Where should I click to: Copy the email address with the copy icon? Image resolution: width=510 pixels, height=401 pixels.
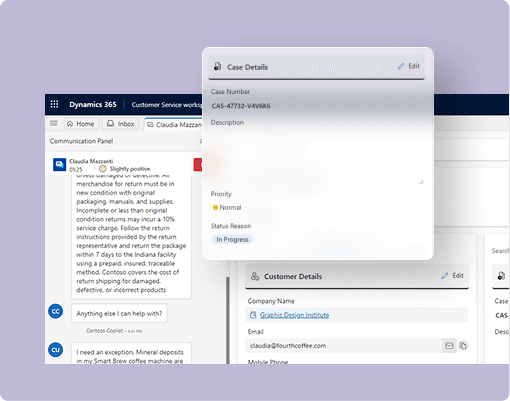(463, 346)
